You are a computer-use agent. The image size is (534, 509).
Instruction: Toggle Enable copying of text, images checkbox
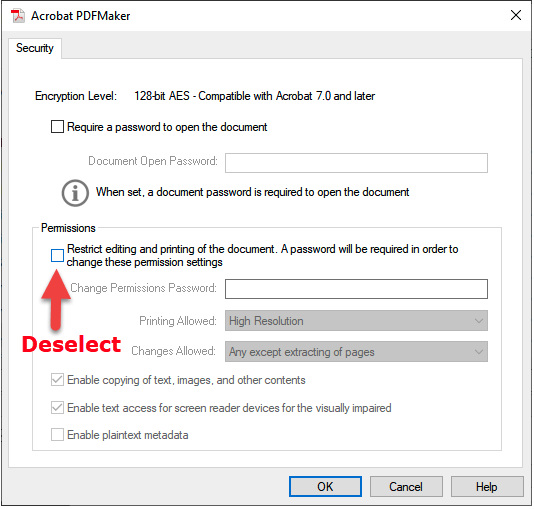click(x=57, y=380)
